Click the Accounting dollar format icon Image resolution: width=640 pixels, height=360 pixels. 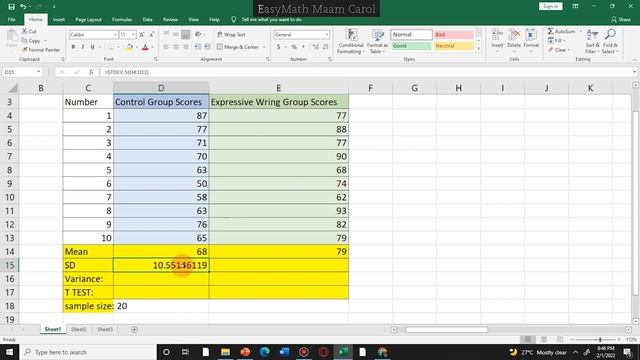tap(278, 47)
